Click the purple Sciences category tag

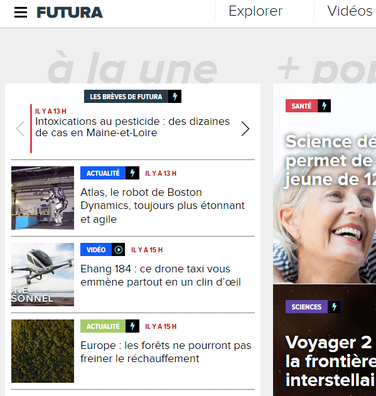306,307
